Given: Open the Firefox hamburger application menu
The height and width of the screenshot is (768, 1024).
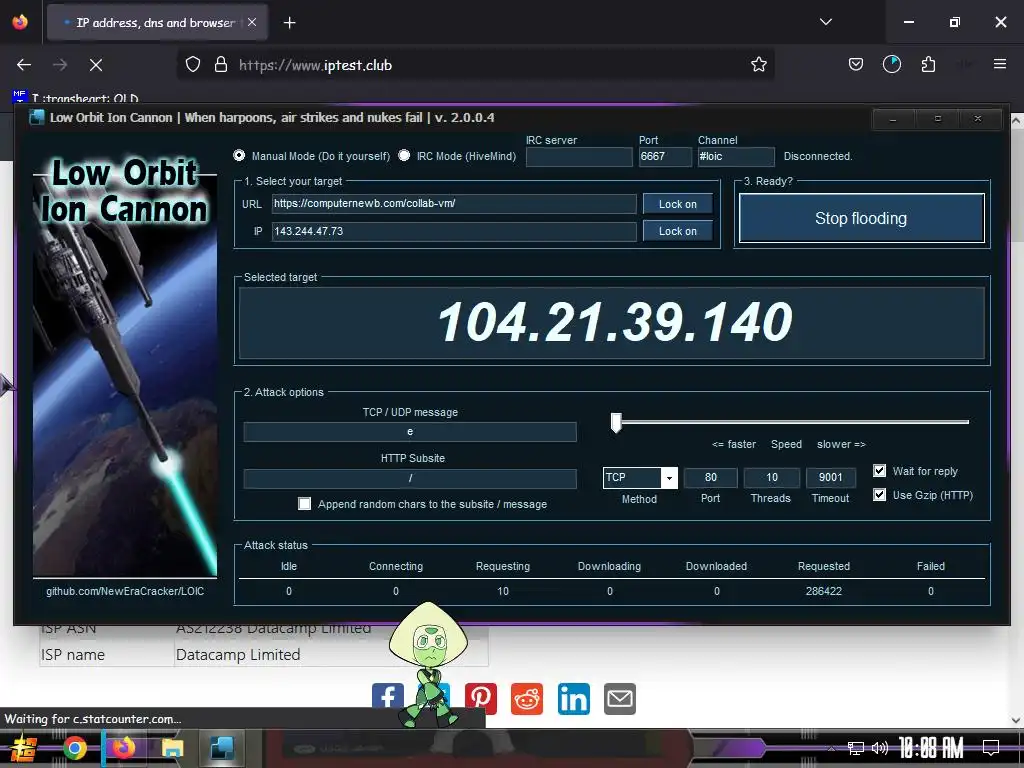Looking at the screenshot, I should pyautogui.click(x=999, y=64).
